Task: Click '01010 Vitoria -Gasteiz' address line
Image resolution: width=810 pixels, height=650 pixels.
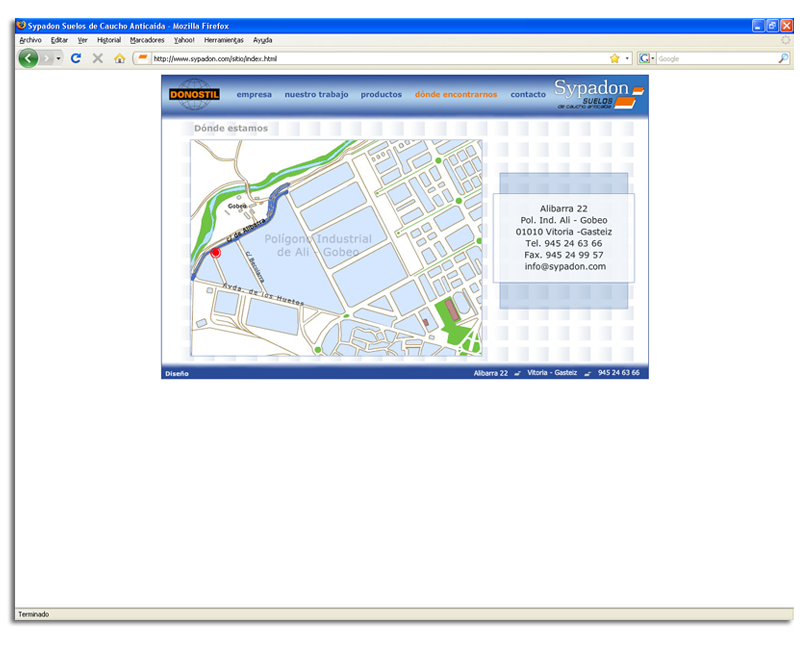Action: coord(564,232)
